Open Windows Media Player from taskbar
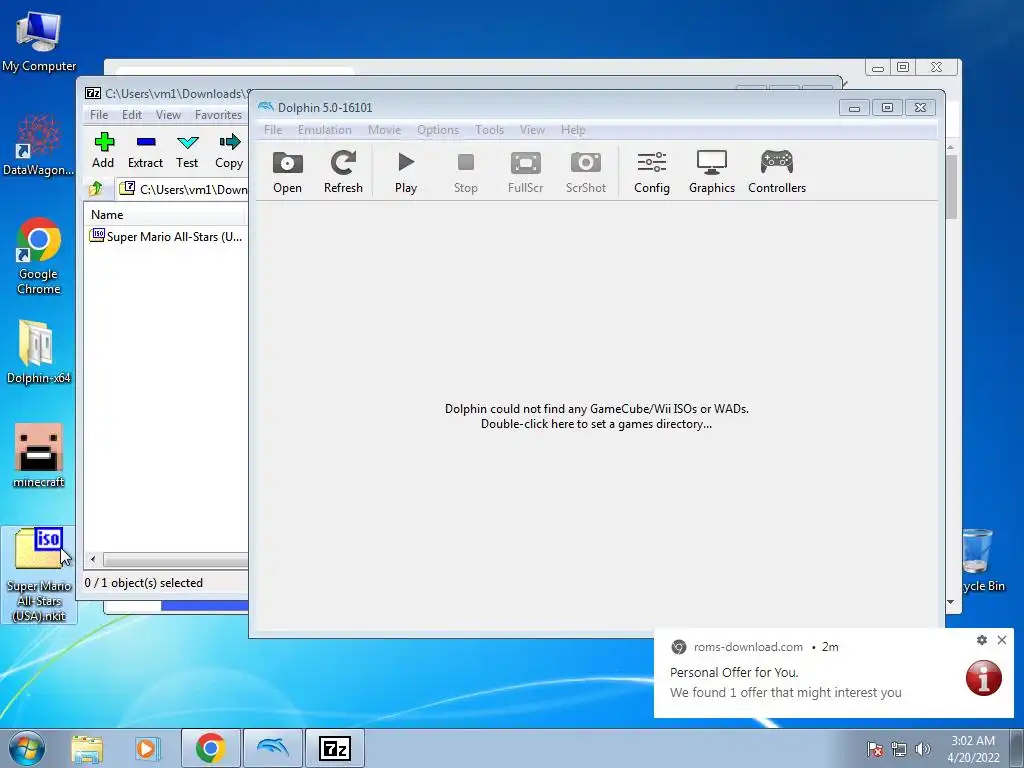 (148, 748)
